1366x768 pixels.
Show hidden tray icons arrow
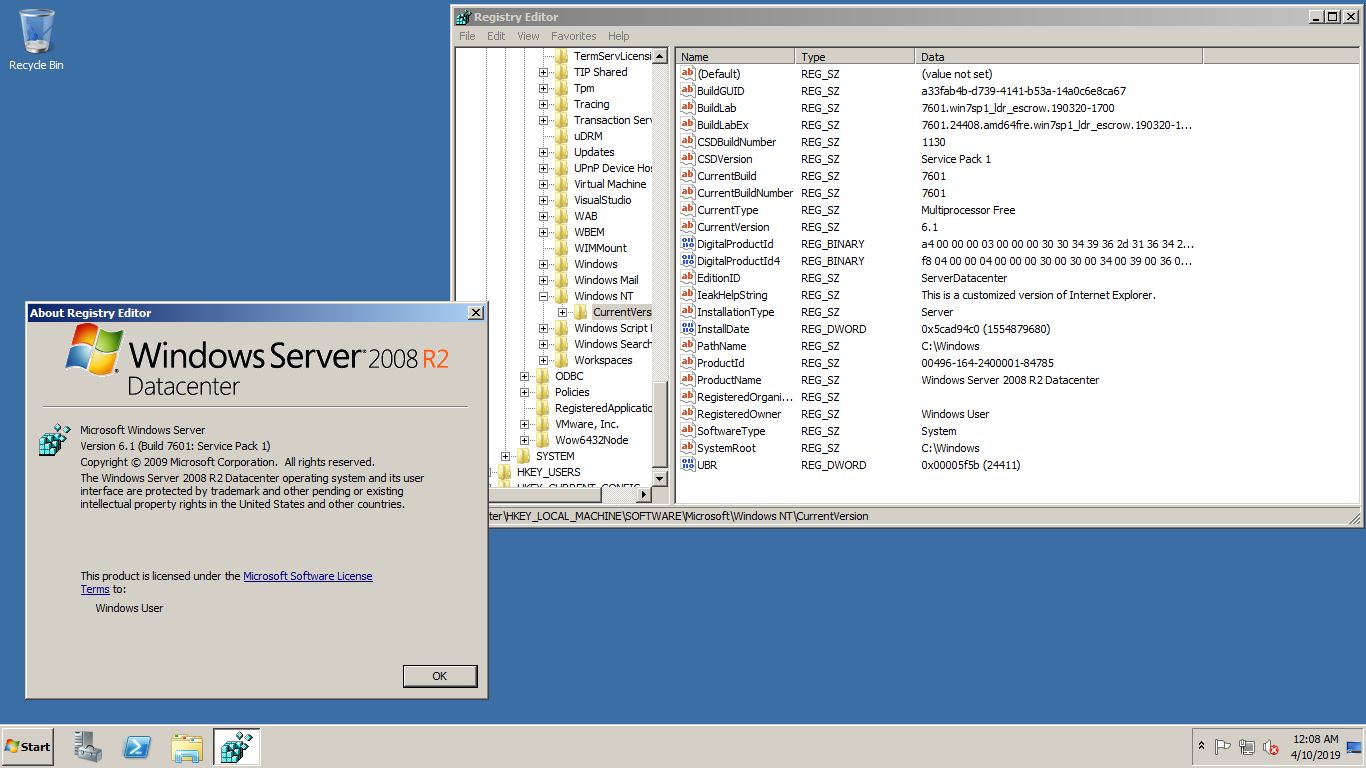(x=1201, y=747)
